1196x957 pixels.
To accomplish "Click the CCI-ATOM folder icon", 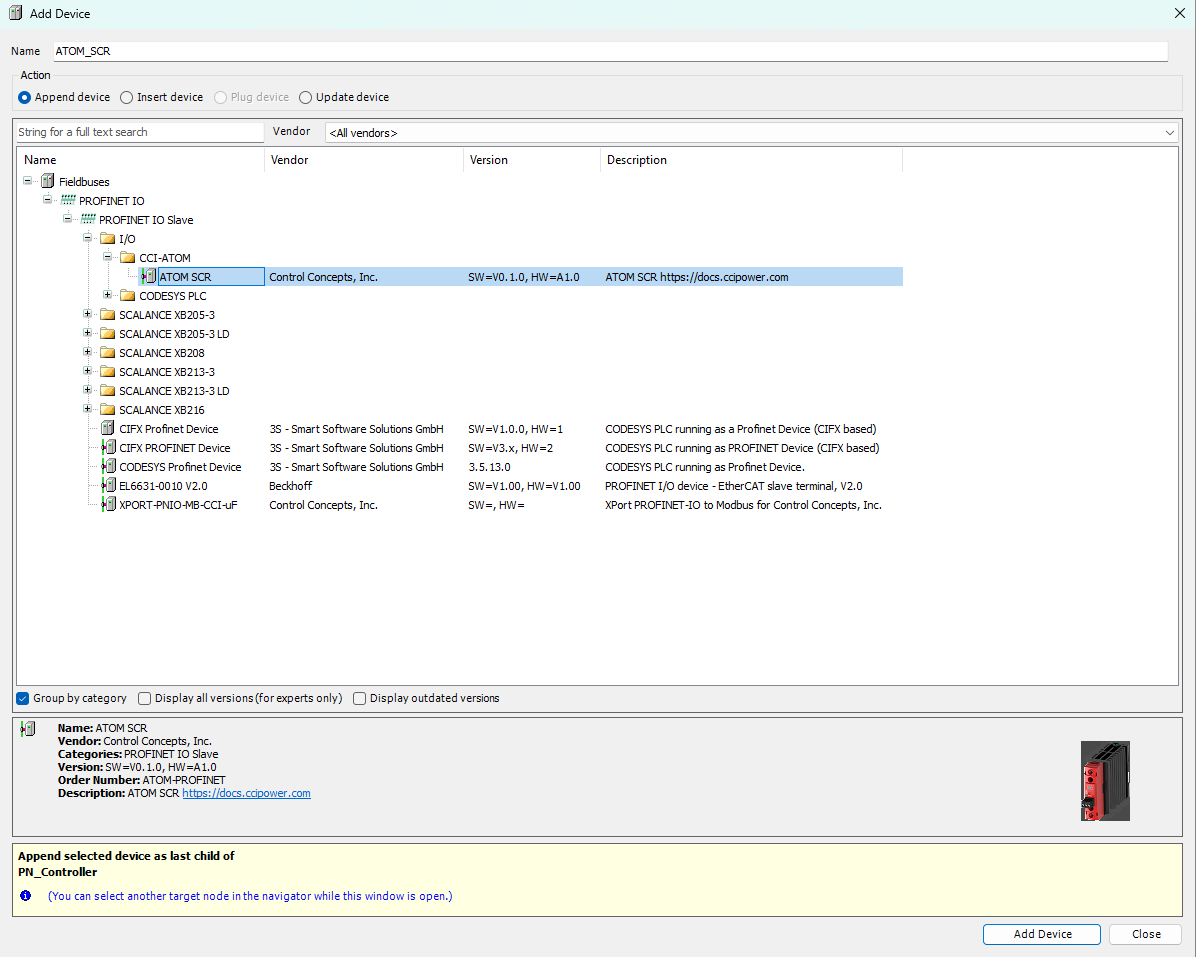I will pyautogui.click(x=127, y=257).
